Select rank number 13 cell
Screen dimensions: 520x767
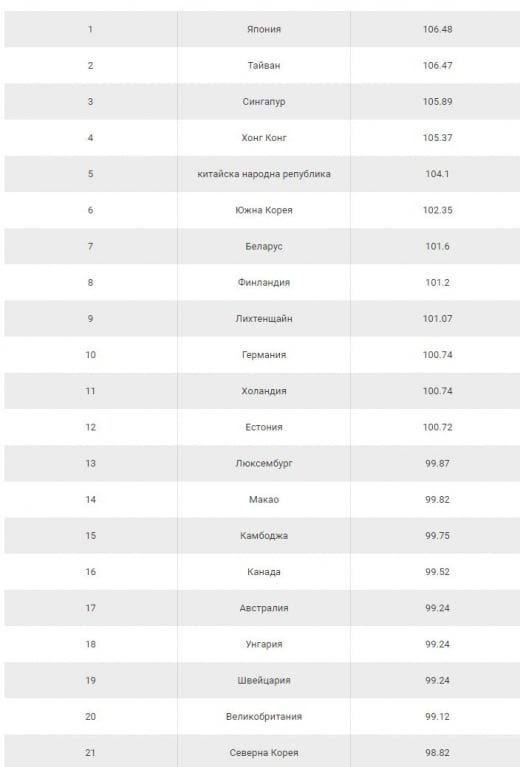(x=90, y=463)
